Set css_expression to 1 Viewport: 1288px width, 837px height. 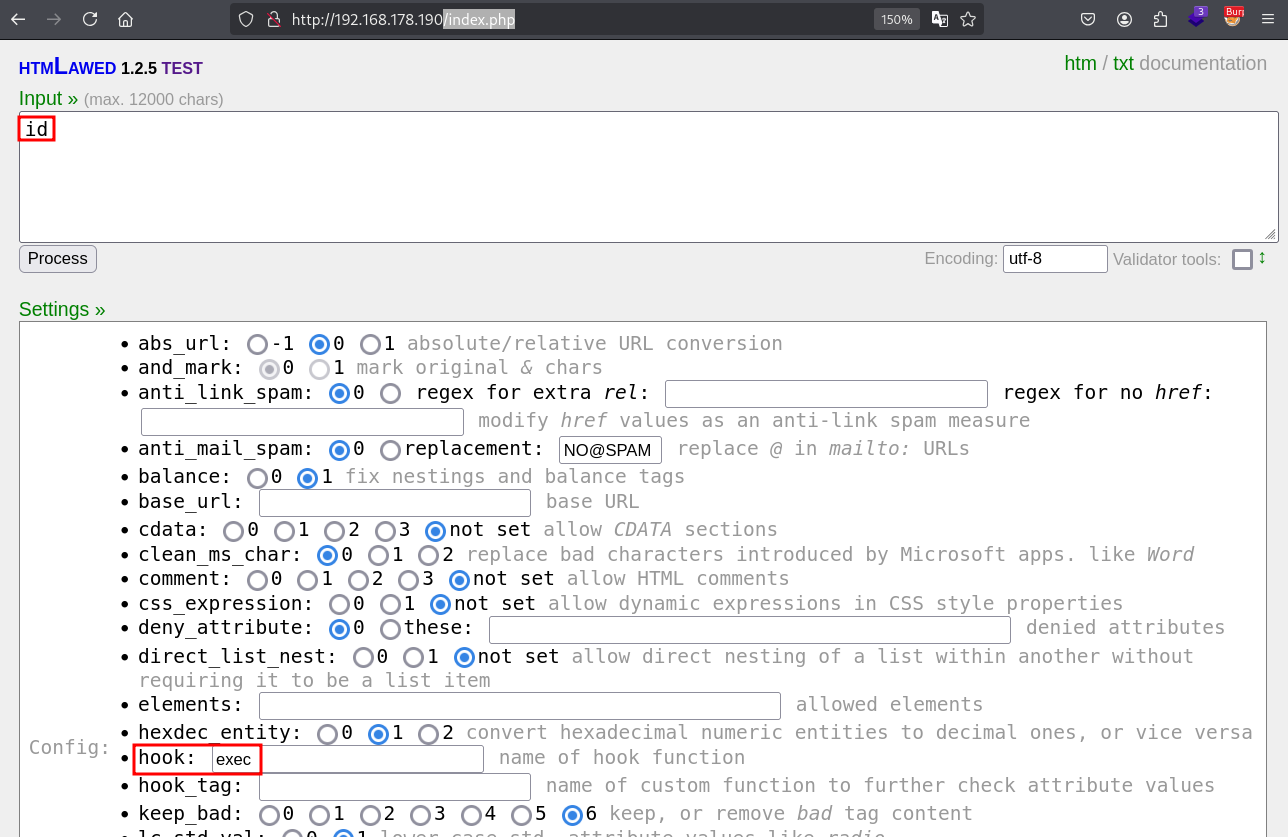tap(390, 604)
